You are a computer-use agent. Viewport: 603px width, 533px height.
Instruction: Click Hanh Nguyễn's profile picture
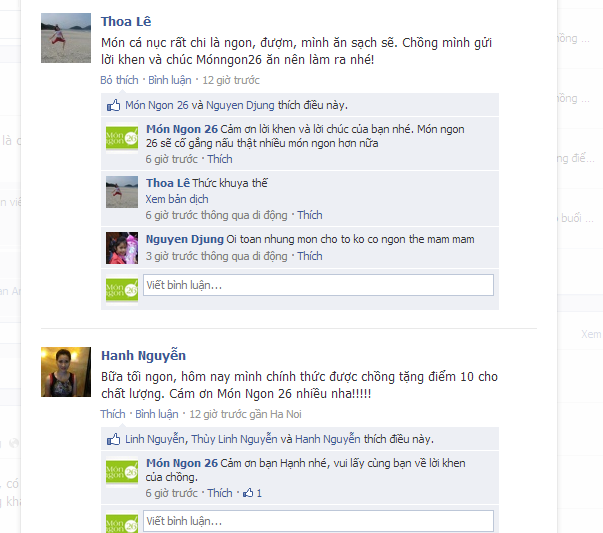[66, 372]
